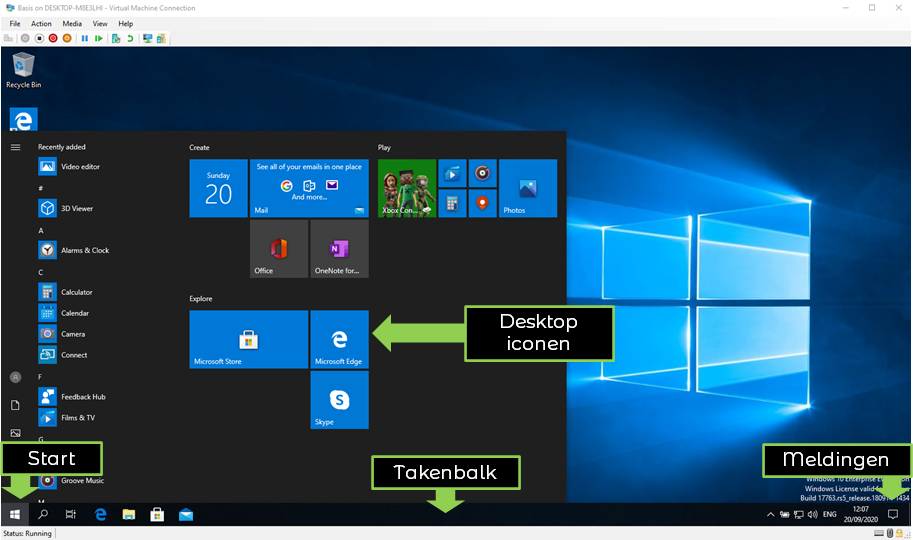Open the Microsoft Store tile
Viewport: 913px width, 540px height.
coord(249,340)
